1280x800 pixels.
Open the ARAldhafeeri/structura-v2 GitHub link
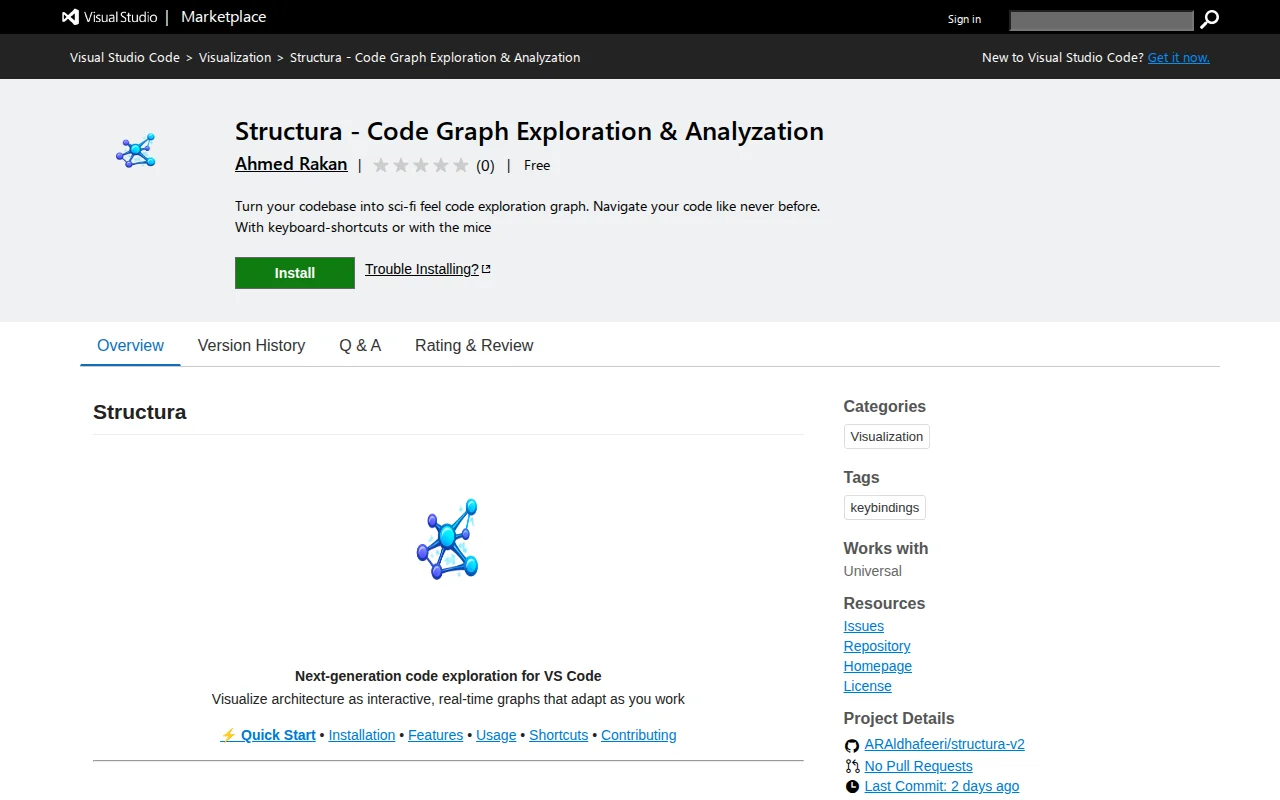pyautogui.click(x=945, y=744)
